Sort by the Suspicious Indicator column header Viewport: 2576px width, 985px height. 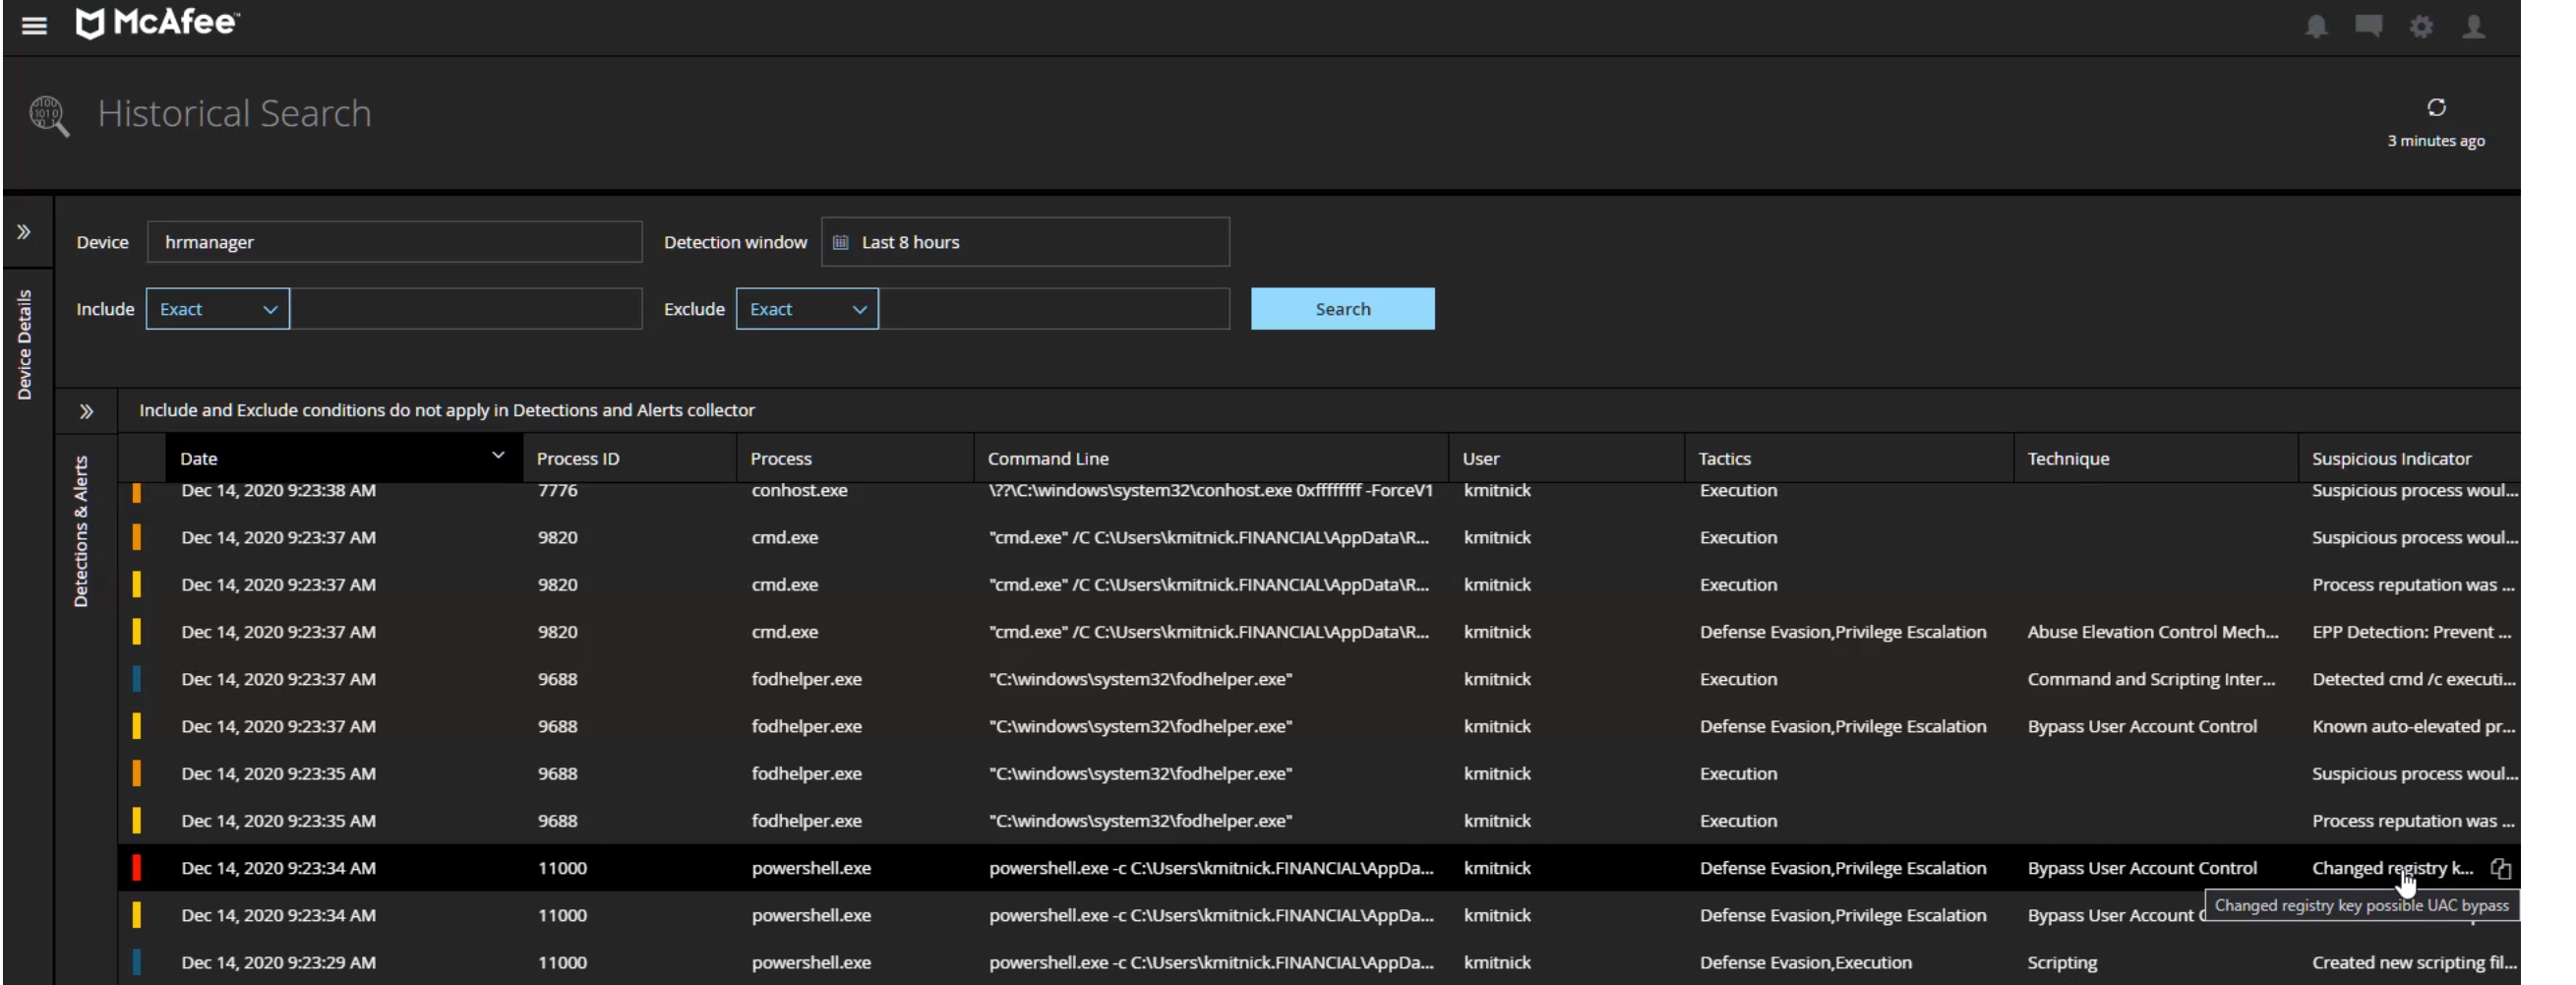coord(2391,459)
